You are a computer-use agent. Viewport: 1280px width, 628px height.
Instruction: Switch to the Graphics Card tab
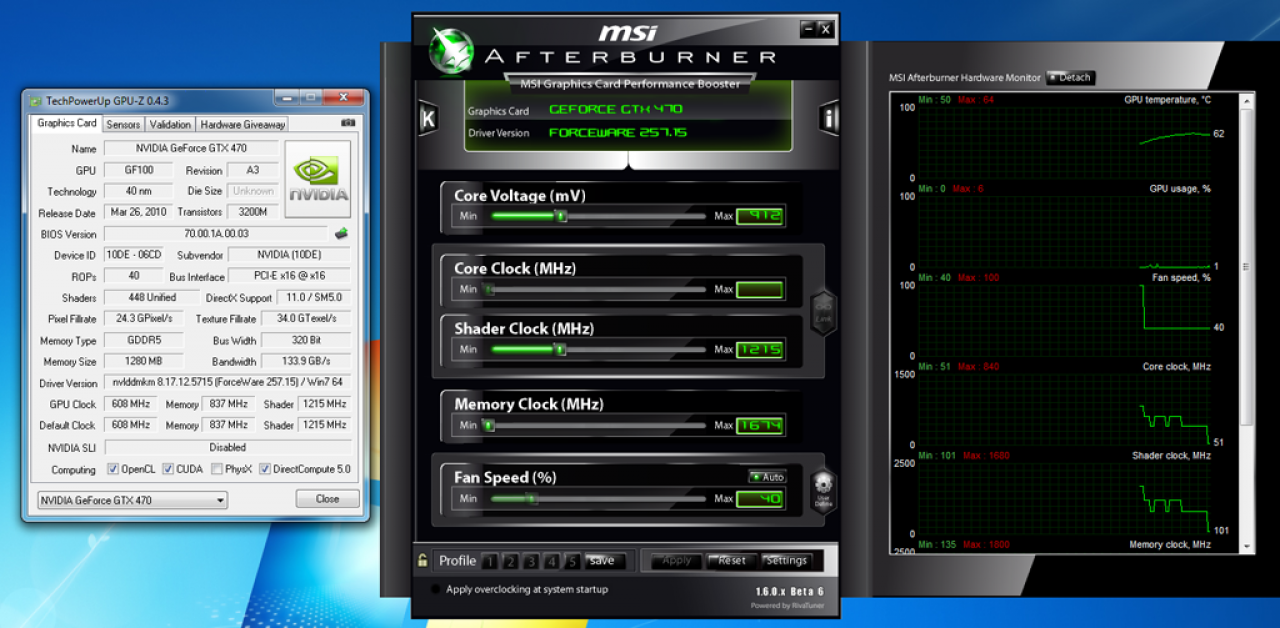click(x=67, y=124)
